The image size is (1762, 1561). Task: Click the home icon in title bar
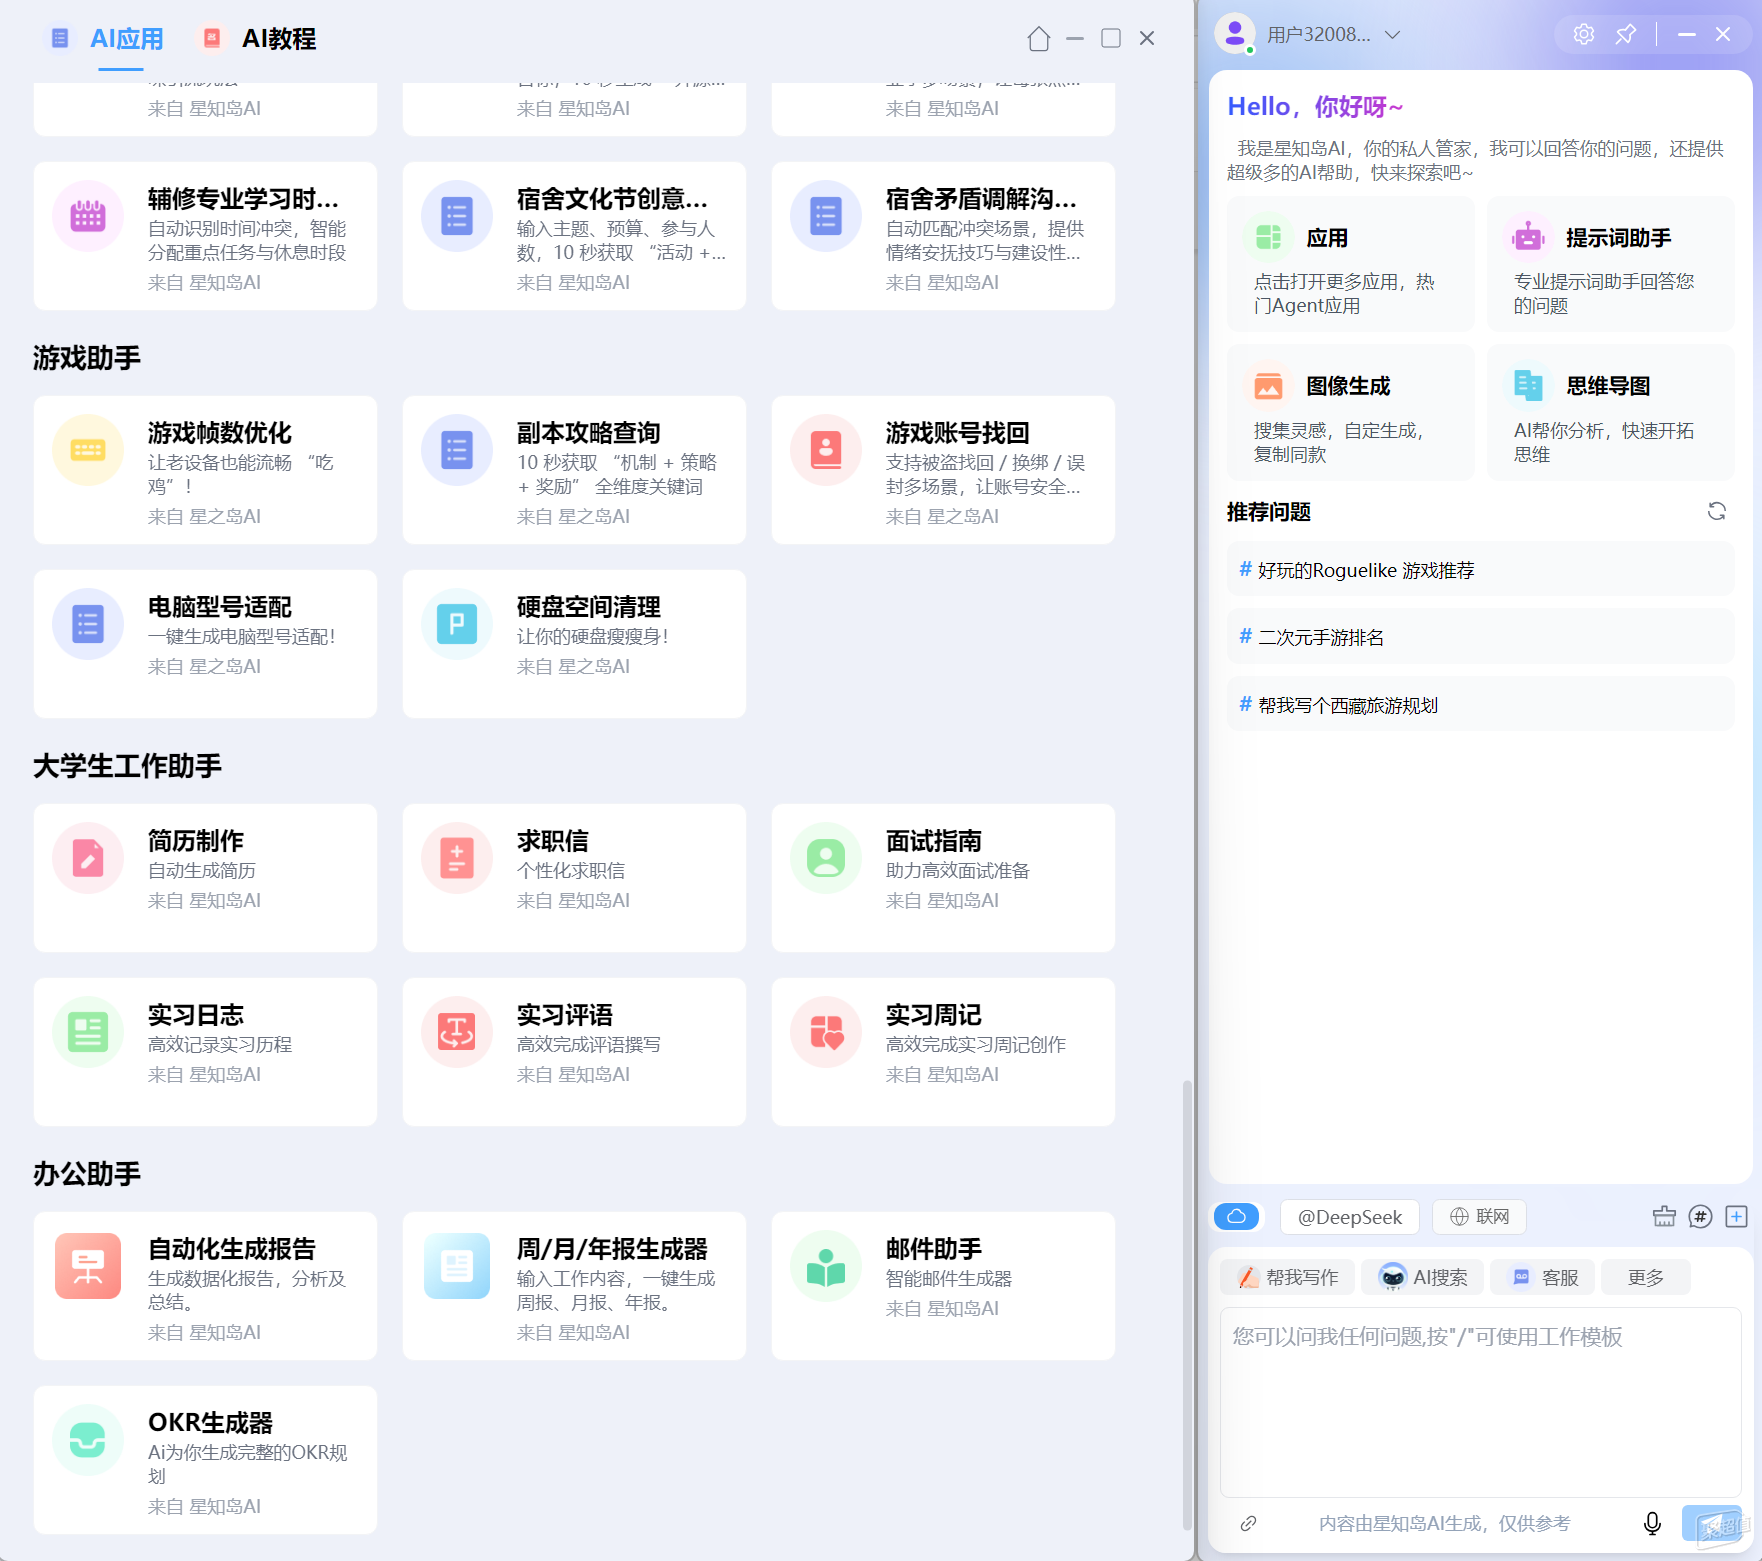tap(1038, 39)
